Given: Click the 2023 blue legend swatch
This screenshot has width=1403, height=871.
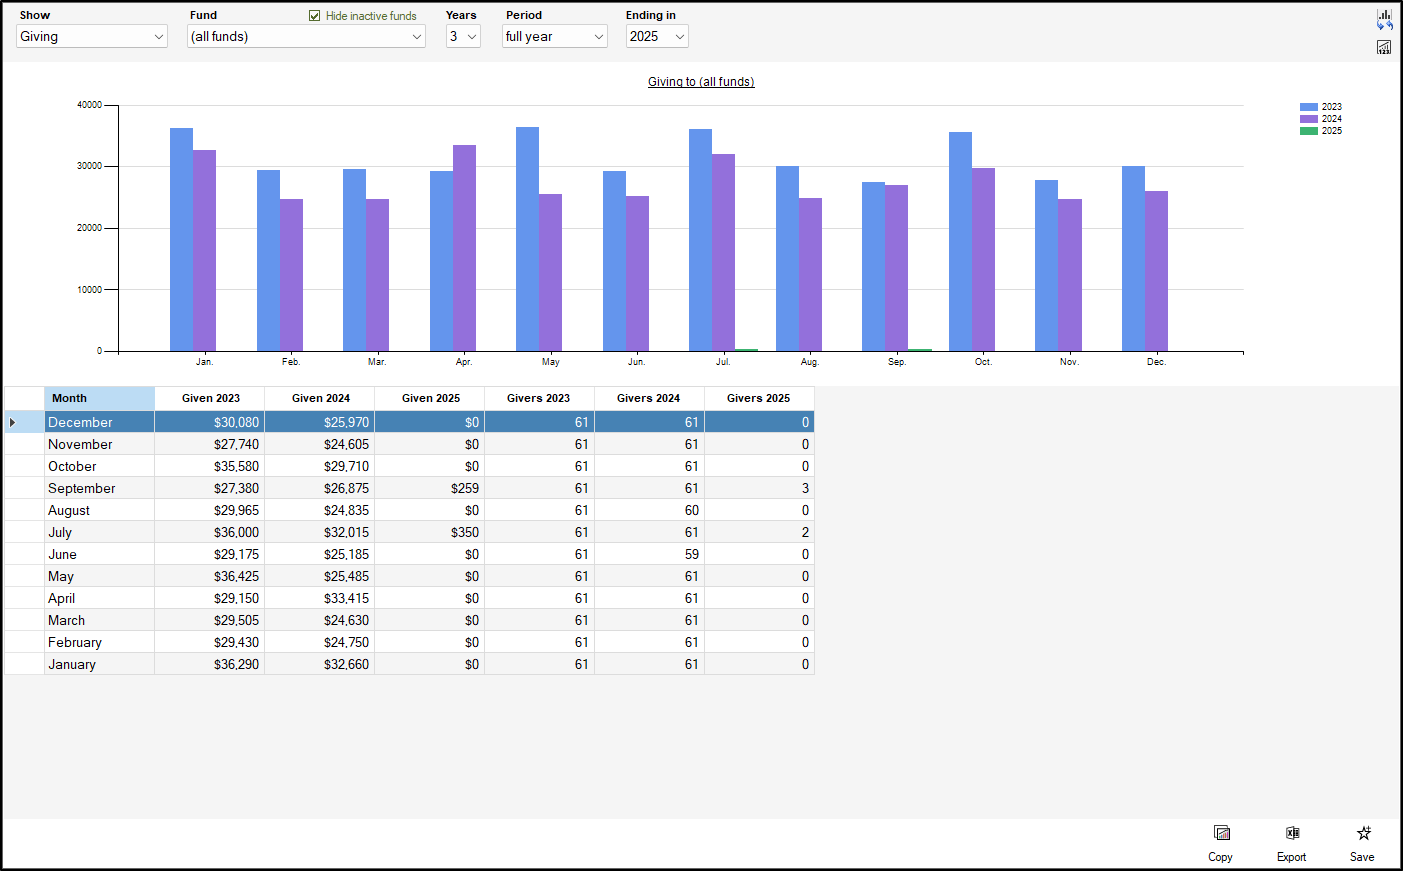Looking at the screenshot, I should [x=1308, y=107].
